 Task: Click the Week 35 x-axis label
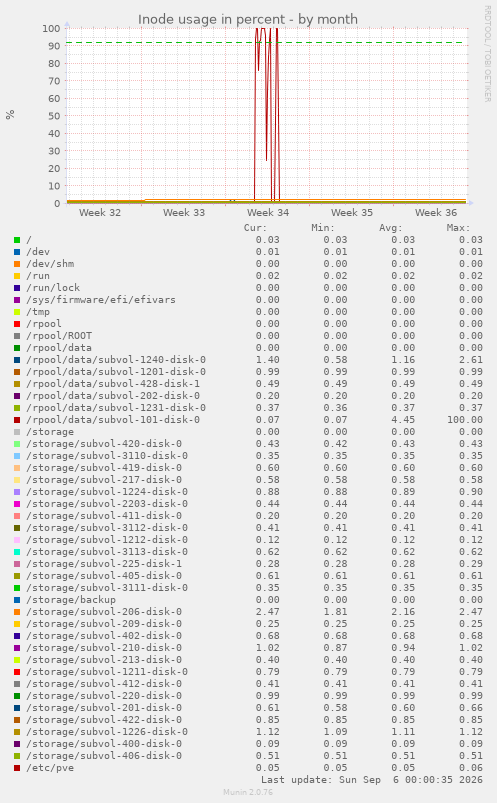[352, 213]
